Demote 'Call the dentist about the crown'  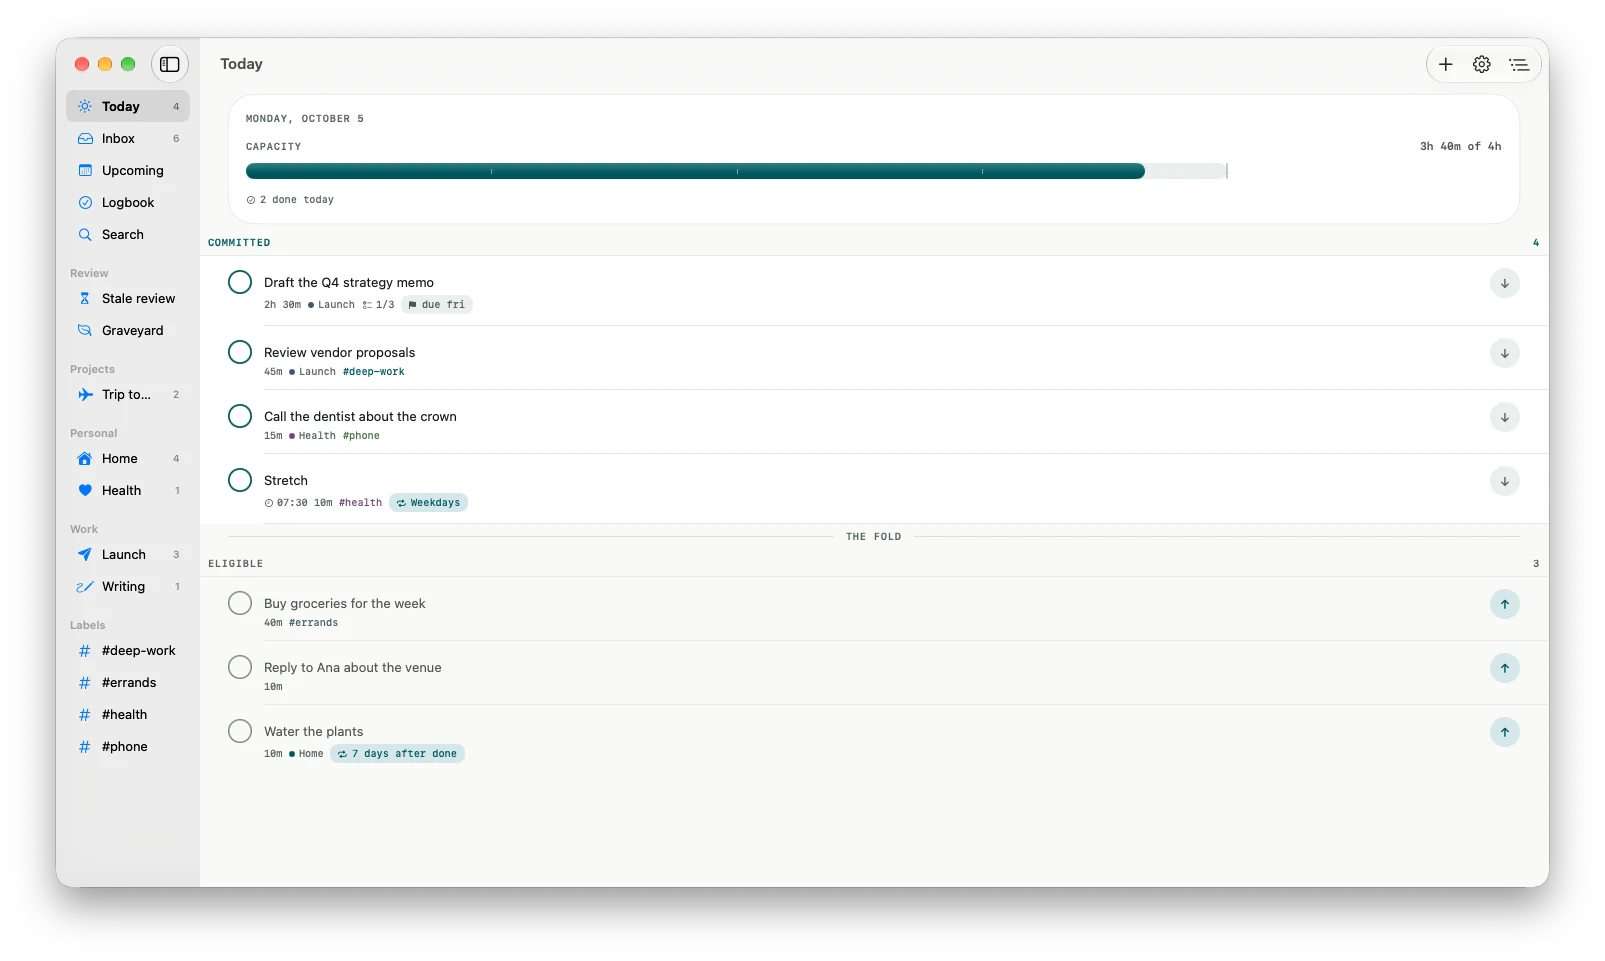click(1504, 417)
